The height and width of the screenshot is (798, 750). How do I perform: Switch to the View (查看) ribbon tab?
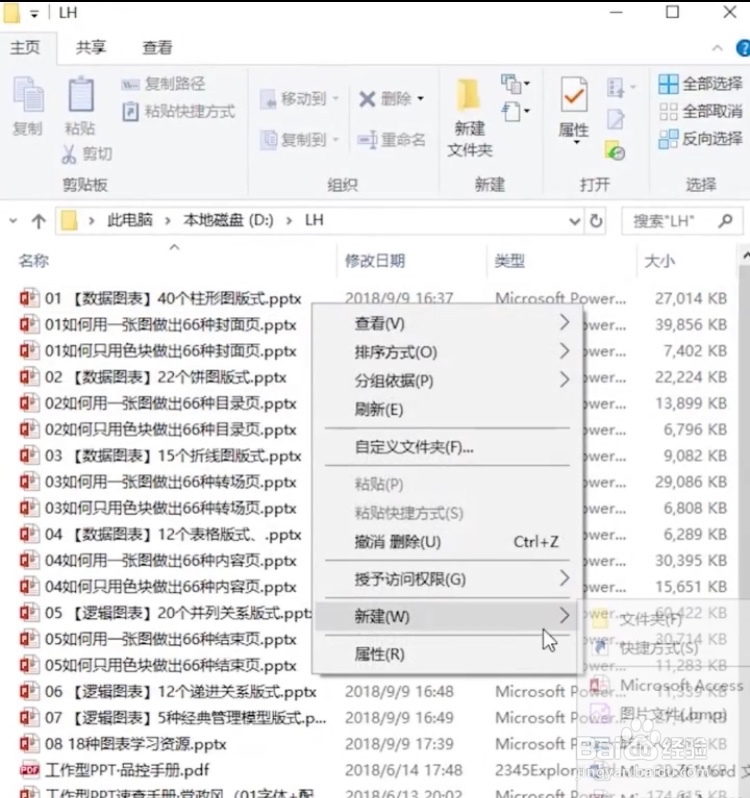(157, 48)
